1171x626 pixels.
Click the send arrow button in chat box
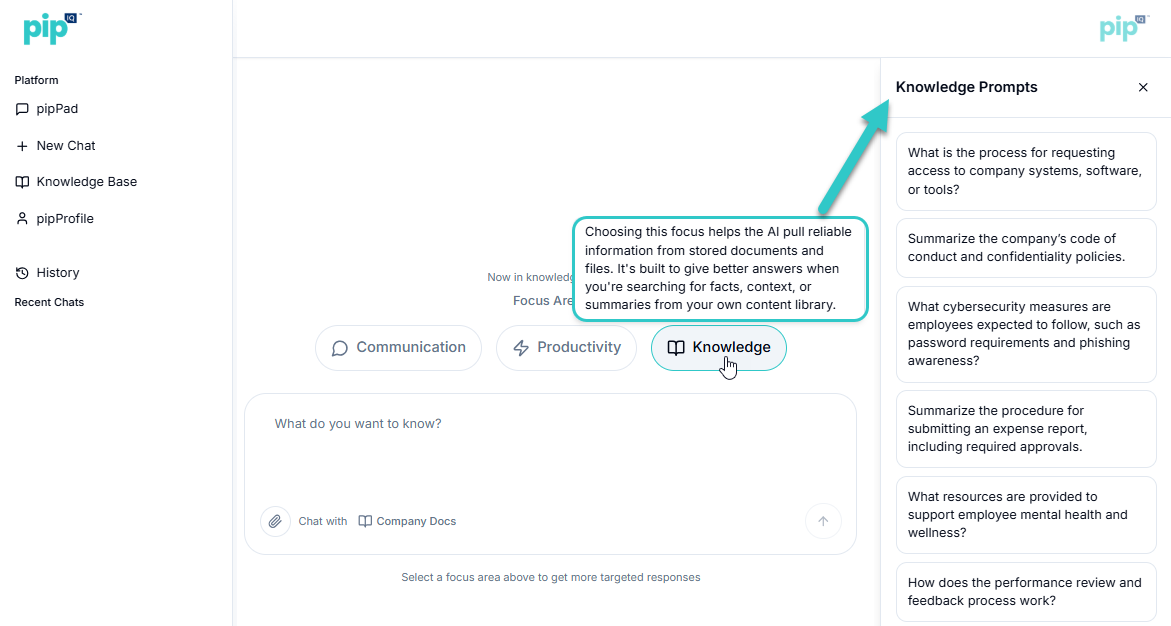pyautogui.click(x=823, y=521)
